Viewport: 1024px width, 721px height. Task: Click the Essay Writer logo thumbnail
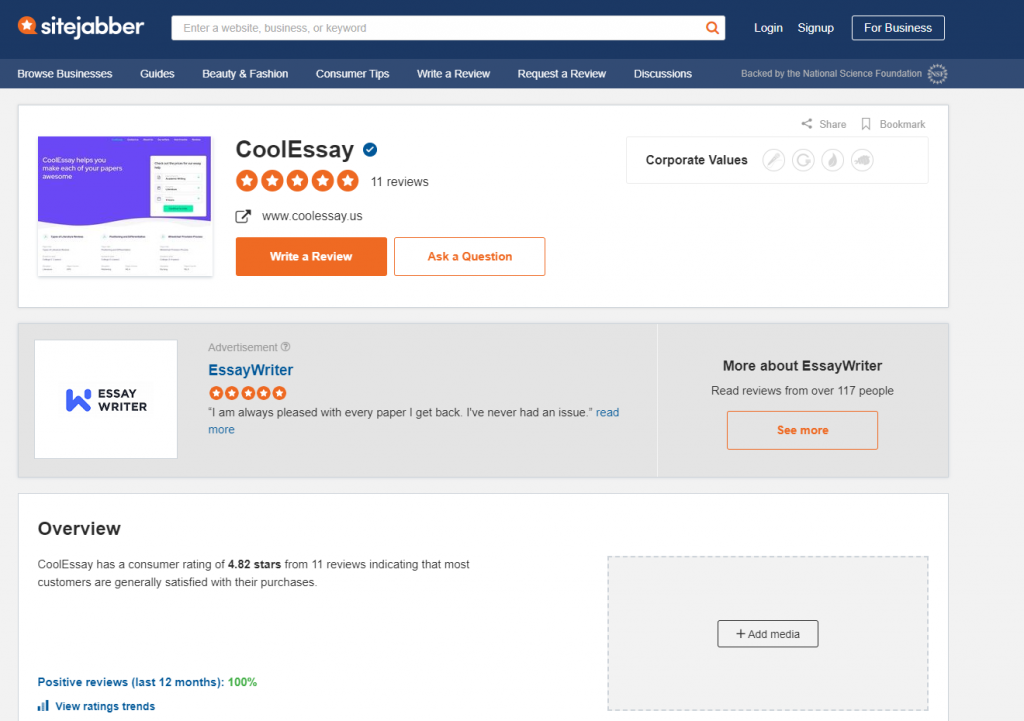pyautogui.click(x=106, y=399)
